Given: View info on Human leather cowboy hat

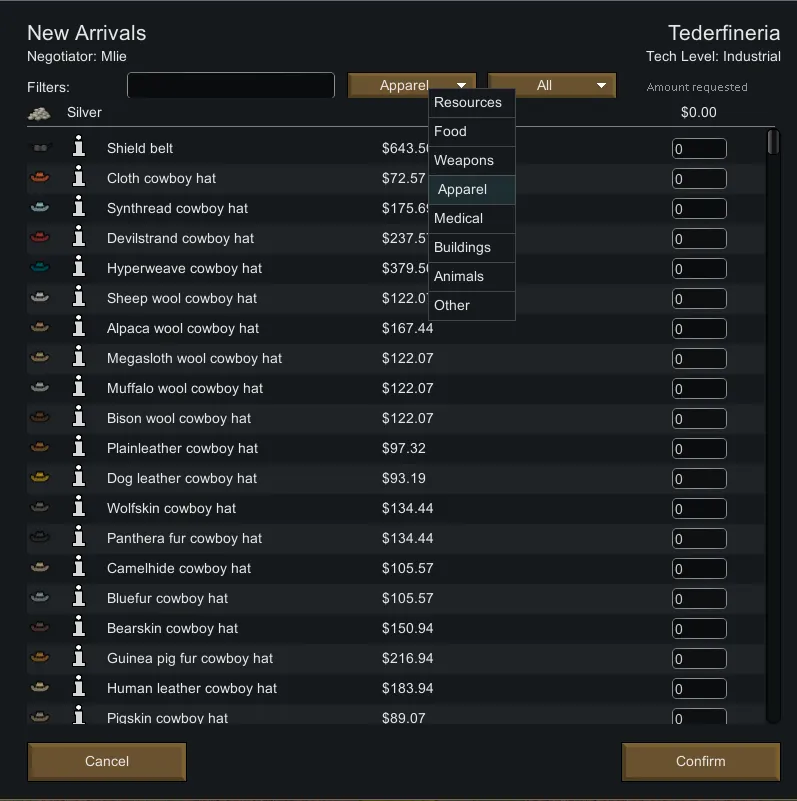Looking at the screenshot, I should (x=79, y=688).
